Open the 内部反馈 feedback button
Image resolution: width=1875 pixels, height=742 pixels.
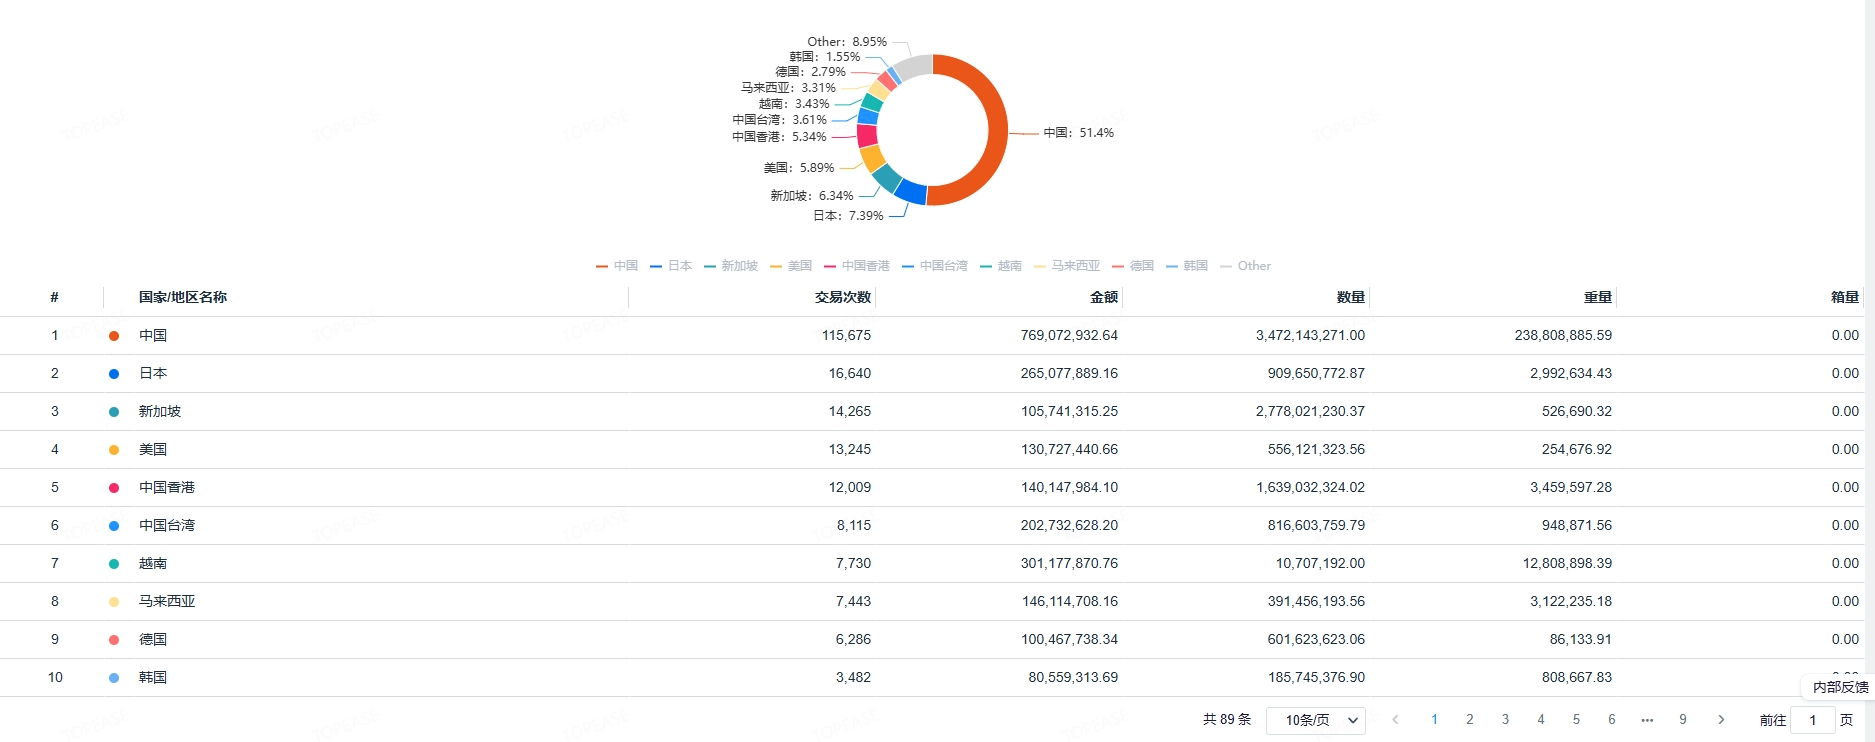1839,687
